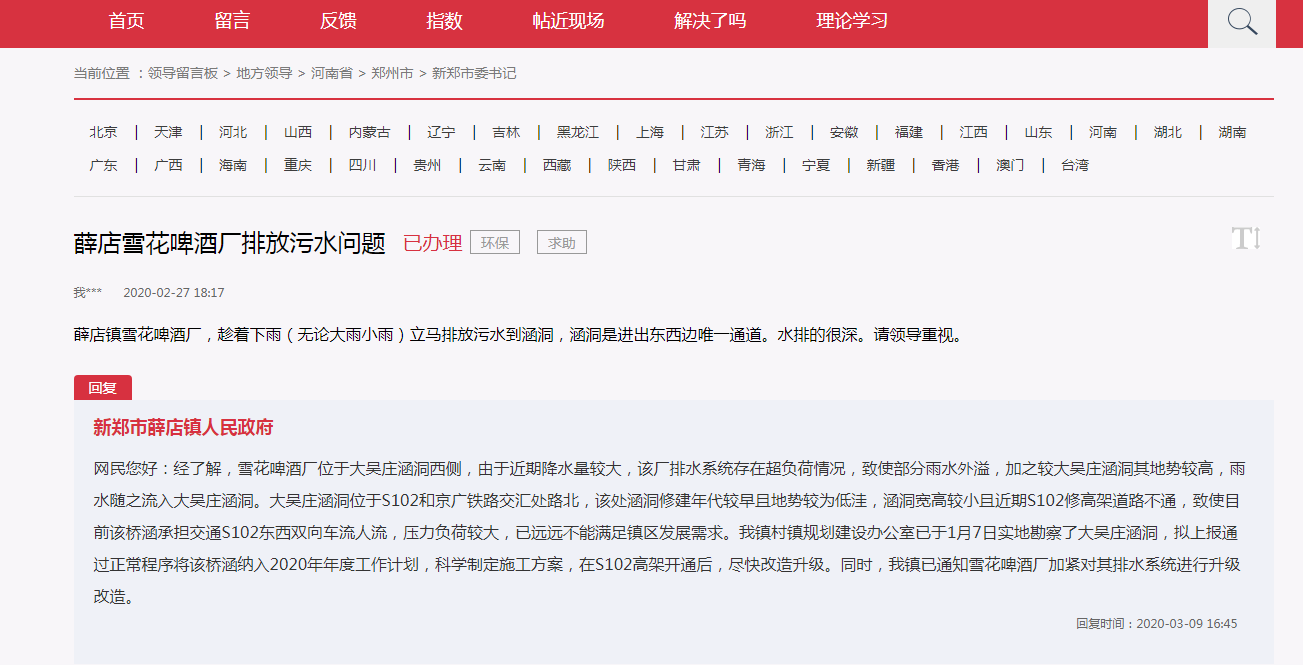Select the 广西 region link
This screenshot has width=1303, height=665.
(x=168, y=165)
